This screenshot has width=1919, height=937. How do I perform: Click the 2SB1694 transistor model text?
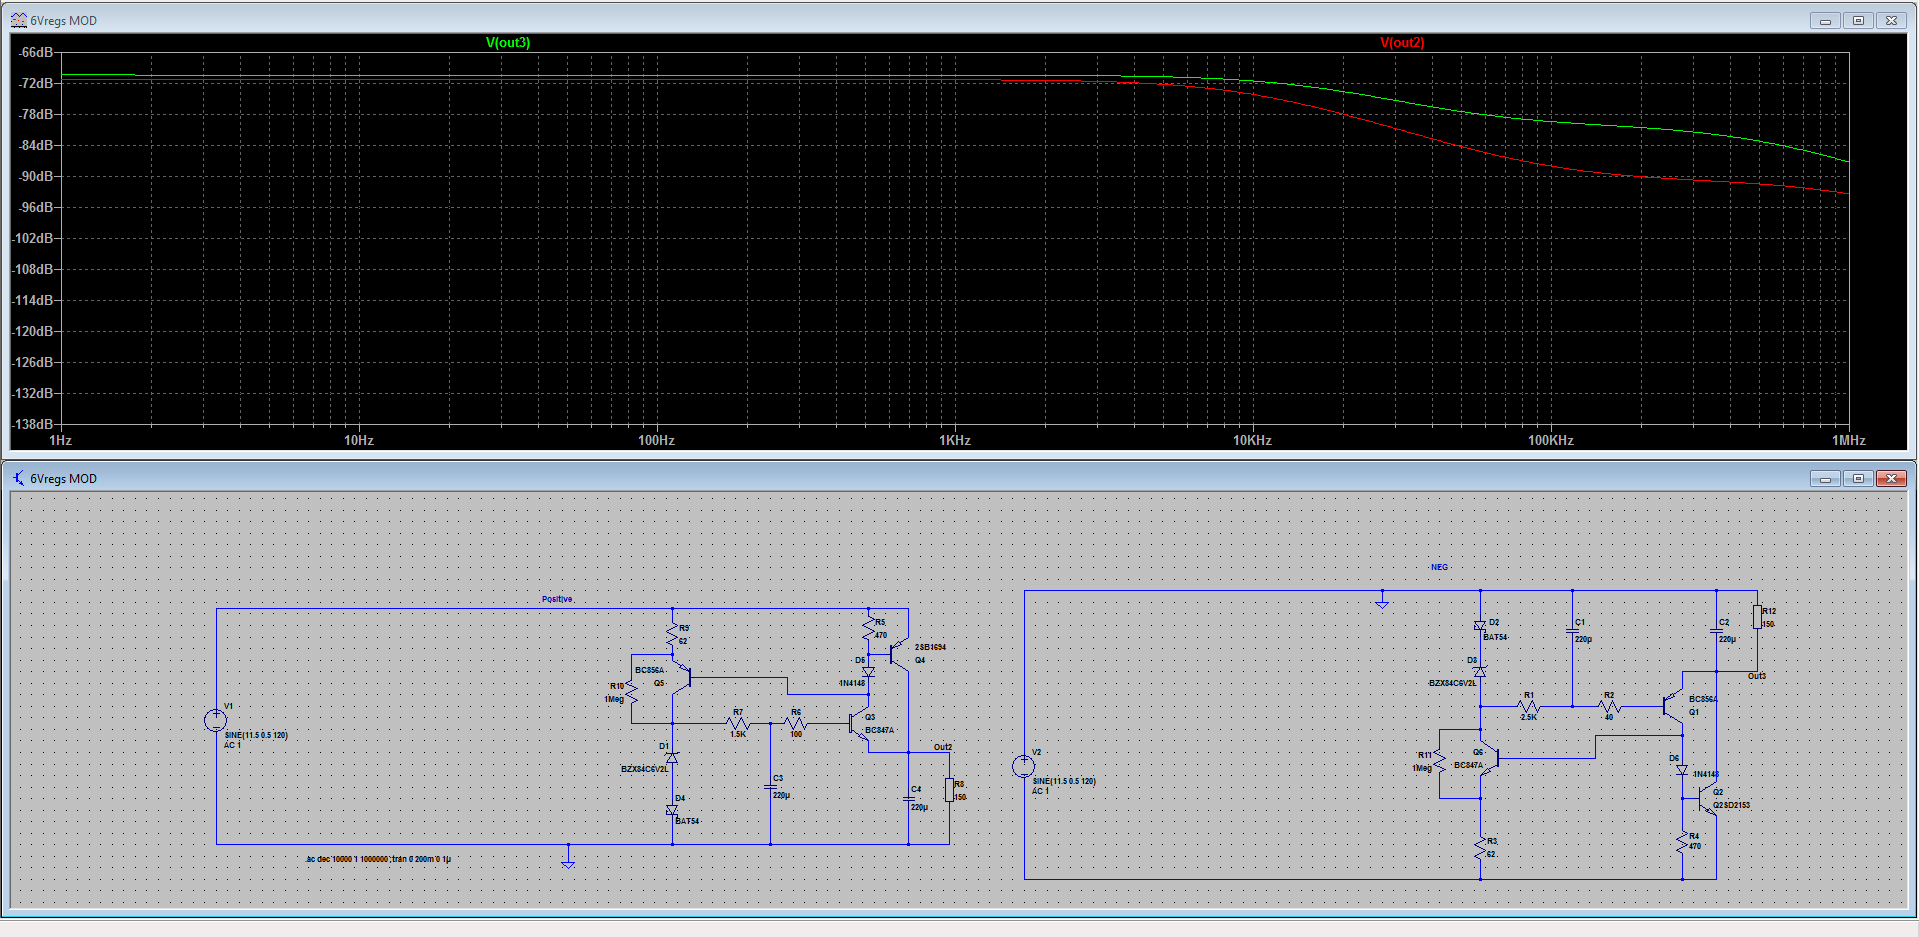[930, 647]
